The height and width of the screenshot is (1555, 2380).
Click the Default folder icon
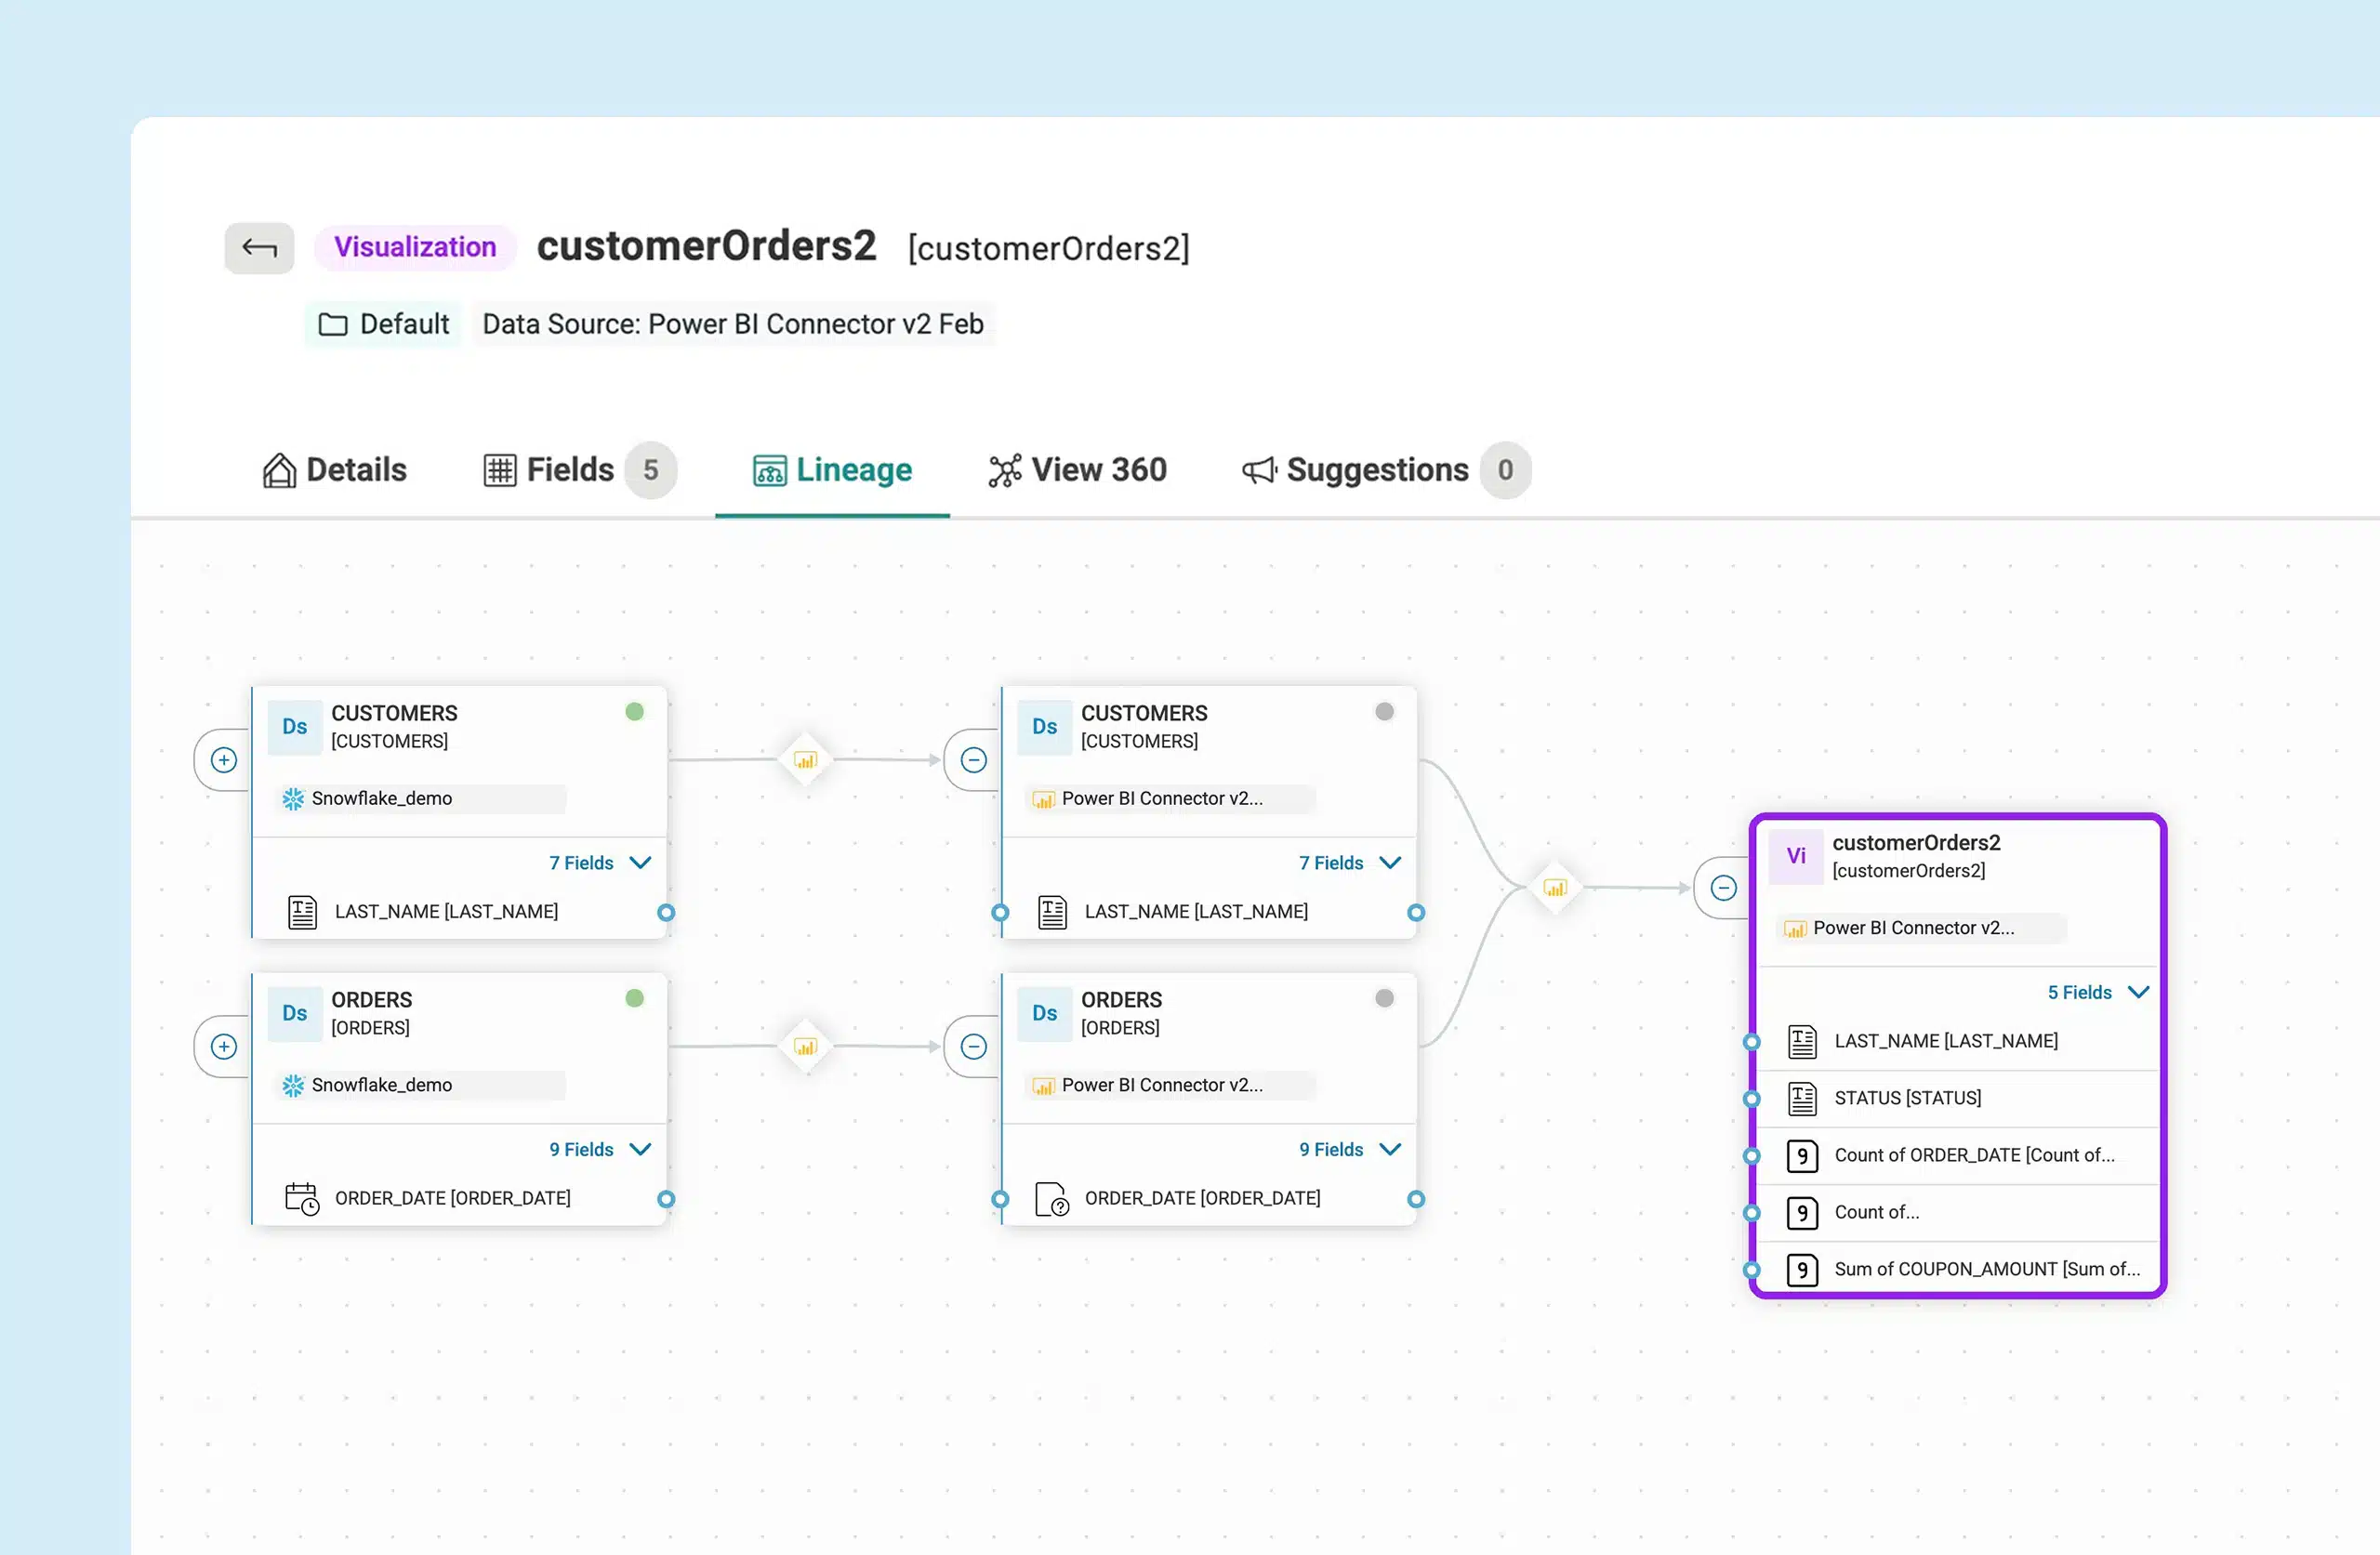coord(332,325)
